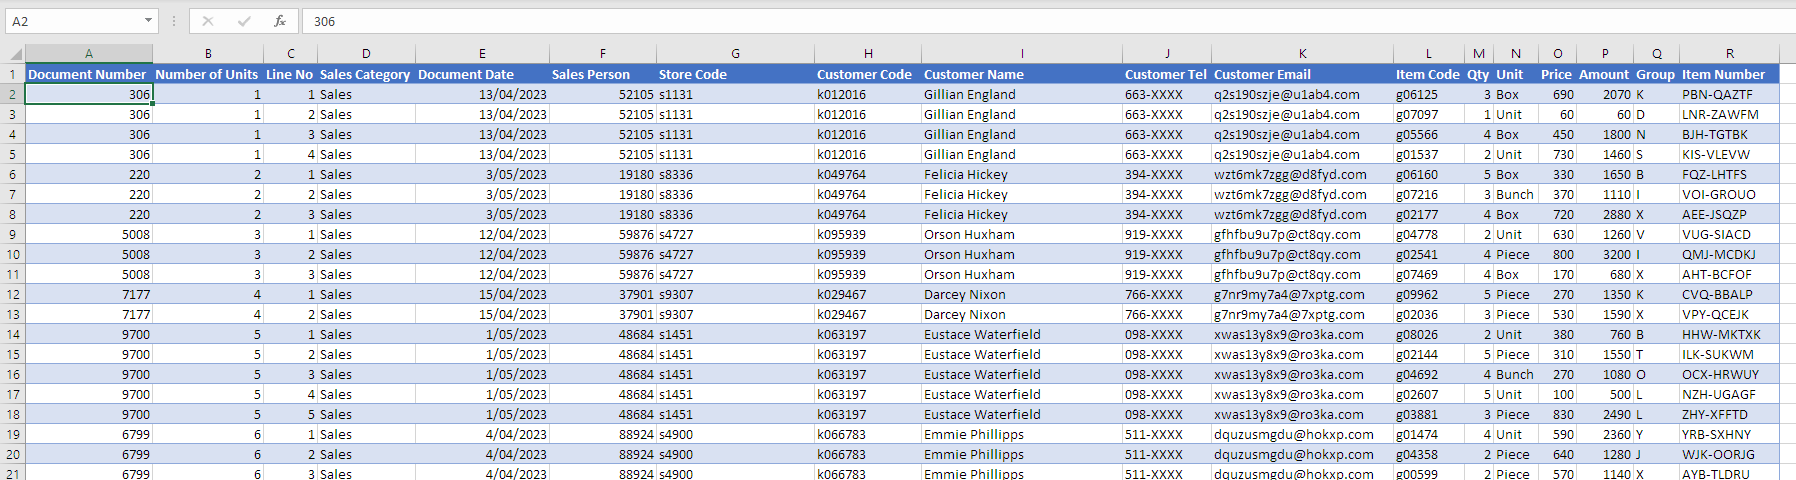Select column E header
Viewport: 1796px width, 480px height.
click(482, 54)
